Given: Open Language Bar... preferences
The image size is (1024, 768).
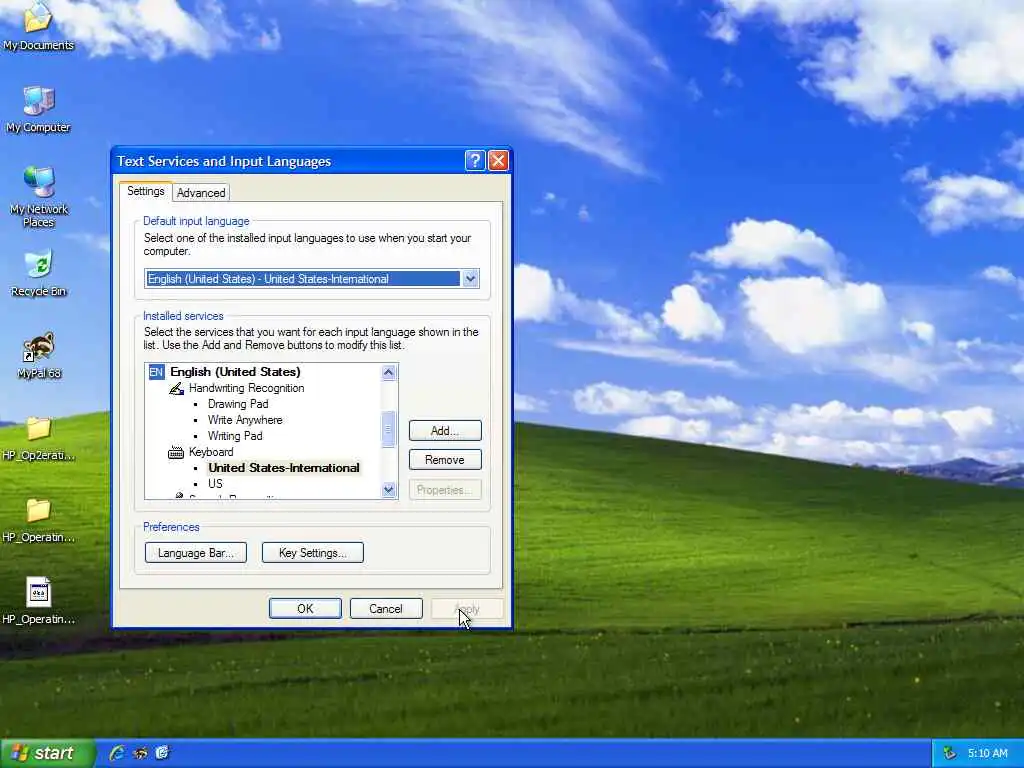Looking at the screenshot, I should pyautogui.click(x=195, y=553).
